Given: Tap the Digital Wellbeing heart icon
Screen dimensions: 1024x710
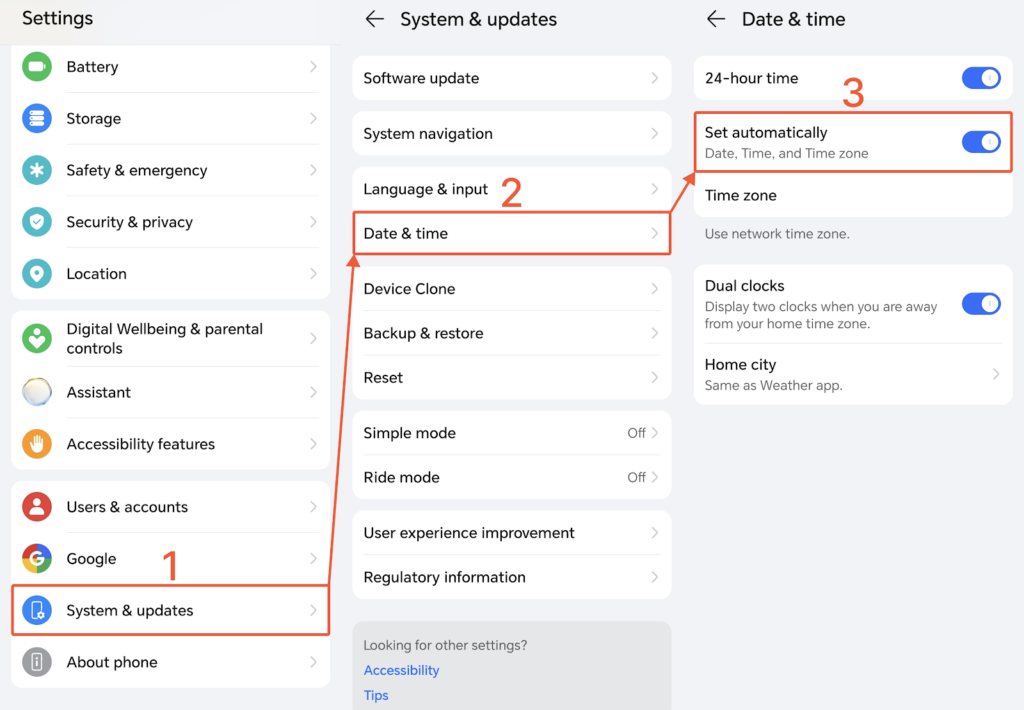Looking at the screenshot, I should (x=37, y=338).
